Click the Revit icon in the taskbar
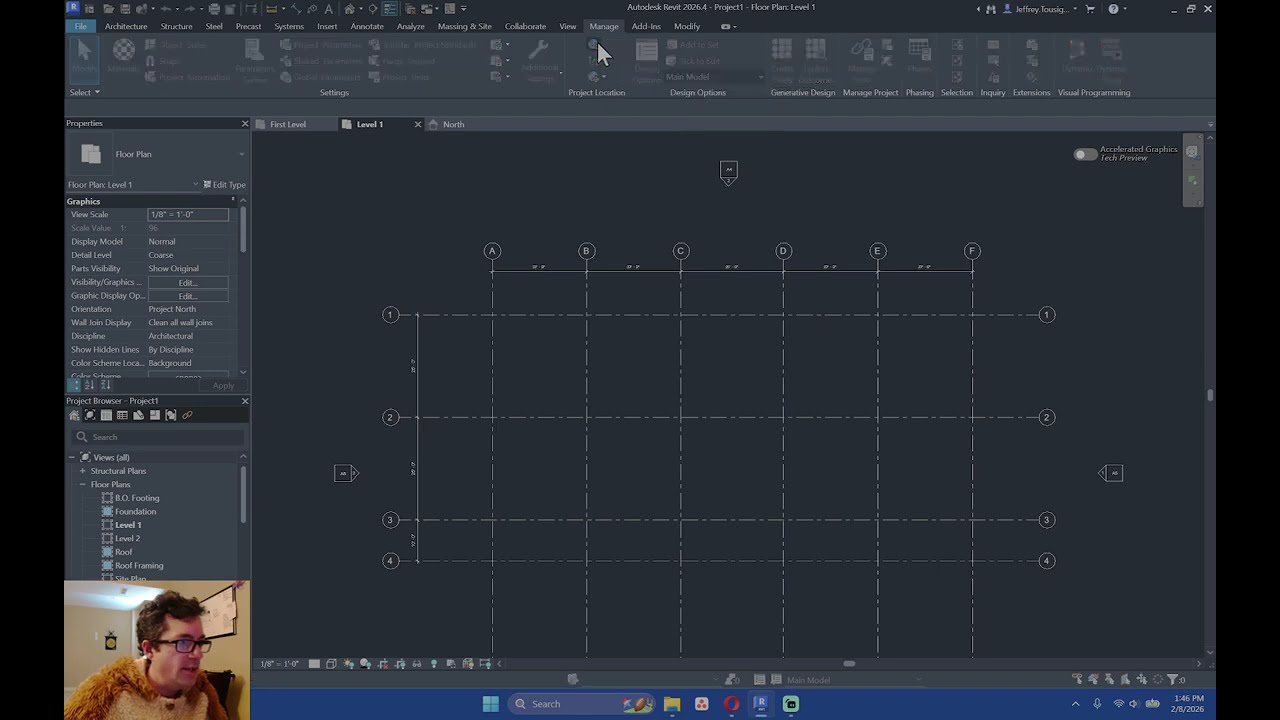 (761, 704)
